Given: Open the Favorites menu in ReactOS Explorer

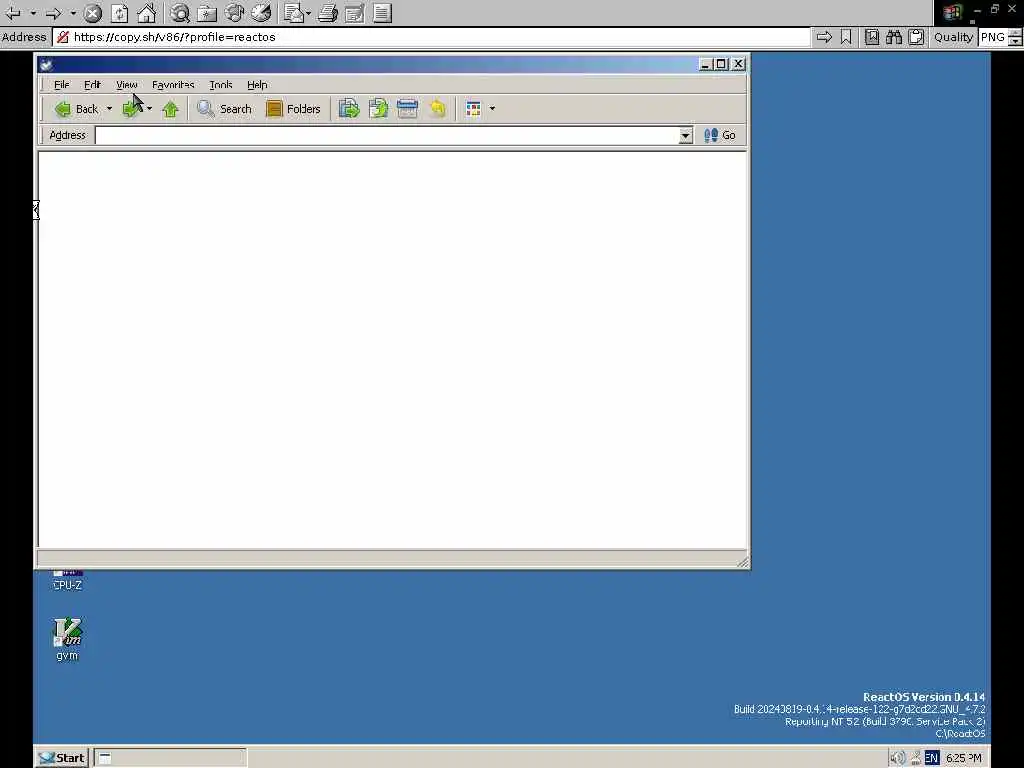Looking at the screenshot, I should click(x=173, y=84).
